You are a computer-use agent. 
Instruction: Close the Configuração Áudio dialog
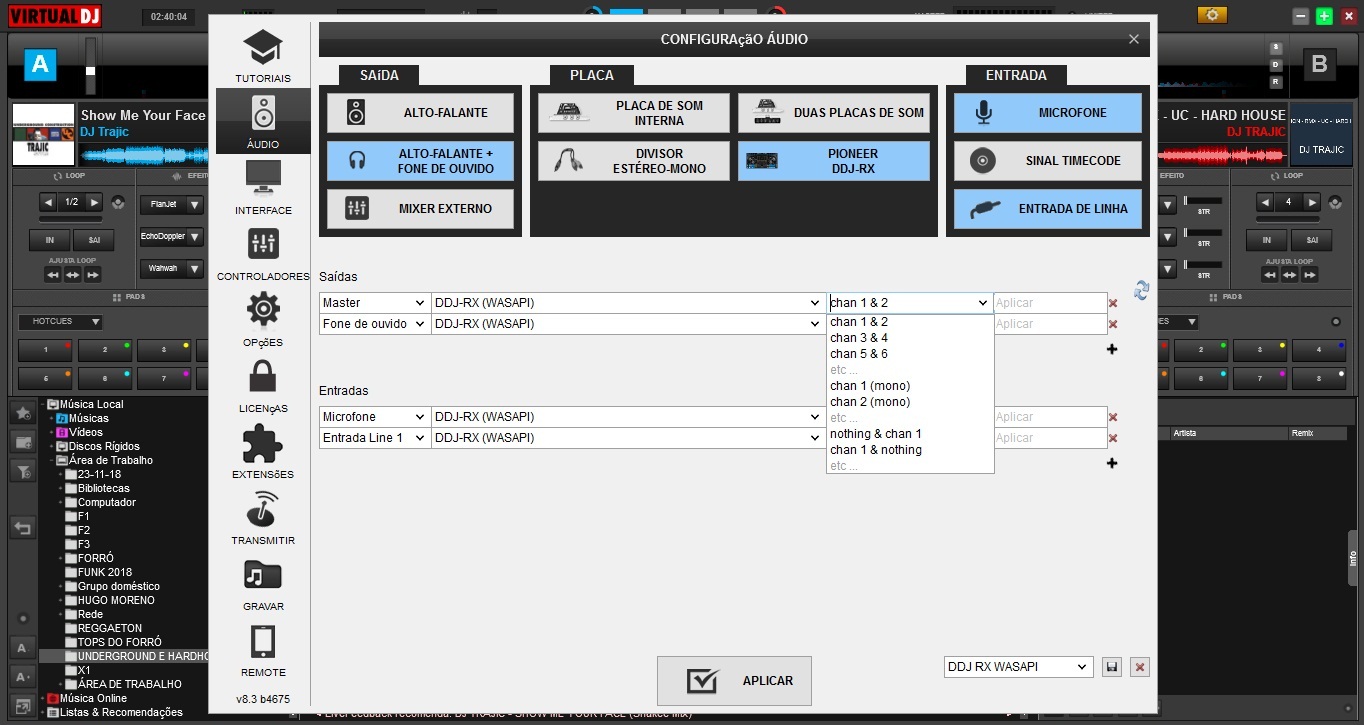pos(1133,39)
